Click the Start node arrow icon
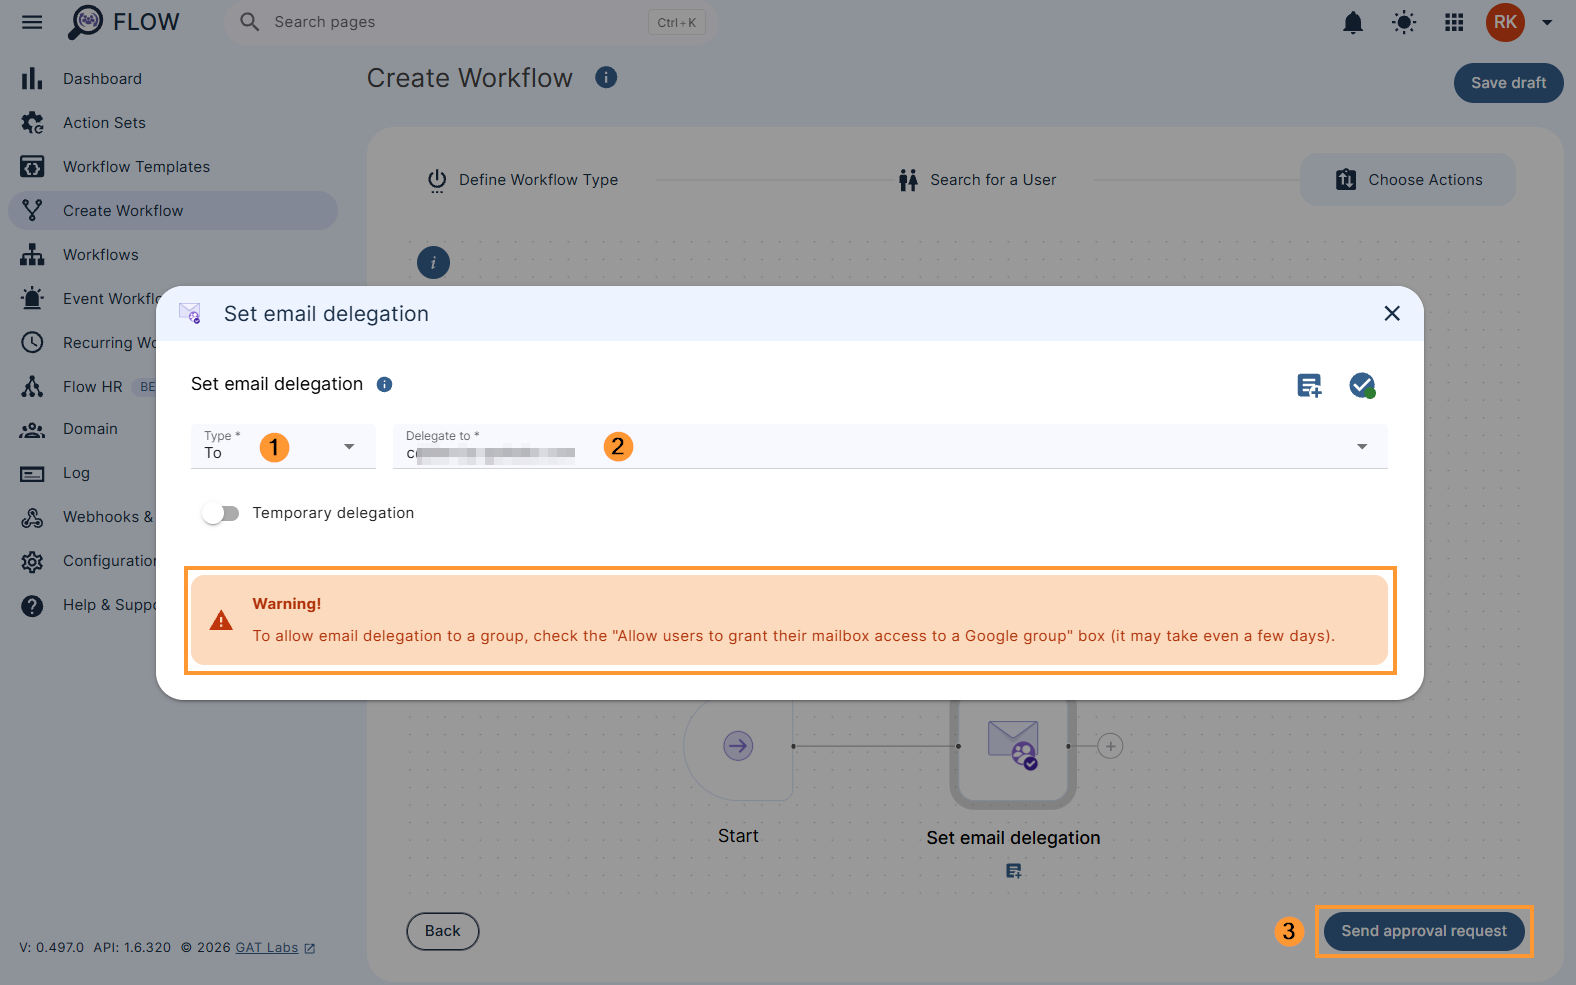 (738, 746)
